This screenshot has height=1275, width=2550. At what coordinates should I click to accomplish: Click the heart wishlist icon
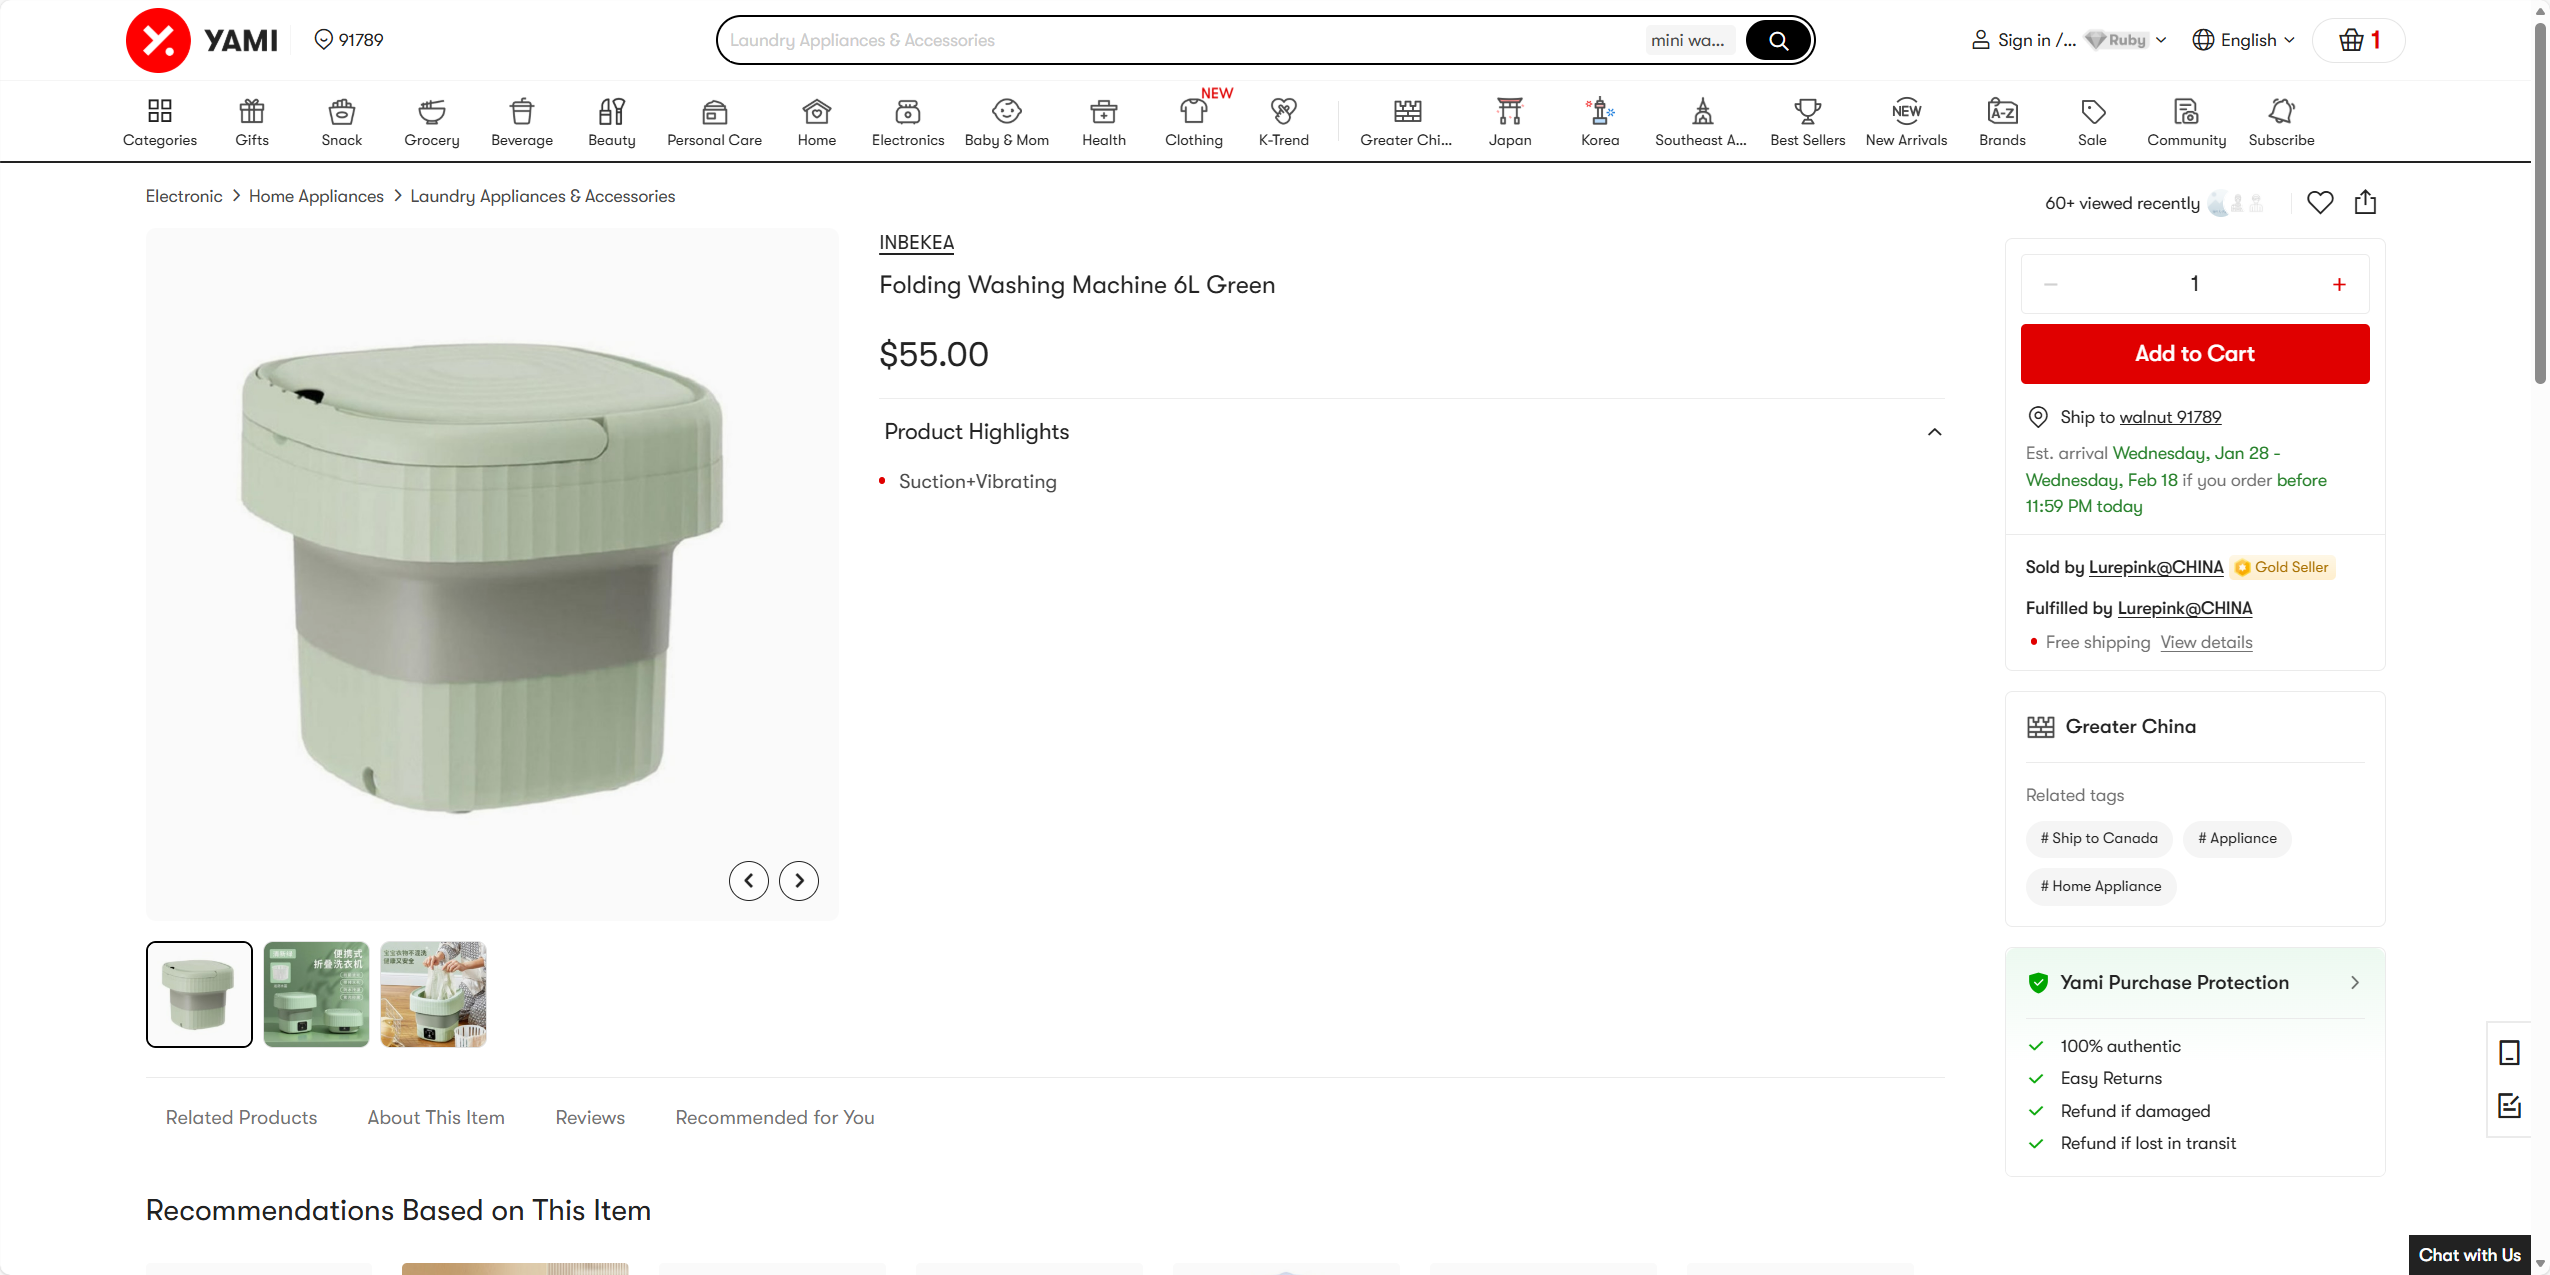[x=2319, y=202]
